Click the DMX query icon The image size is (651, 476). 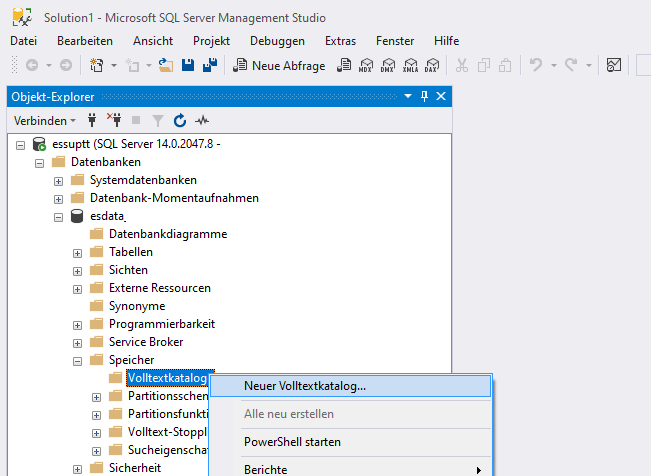pyautogui.click(x=387, y=65)
